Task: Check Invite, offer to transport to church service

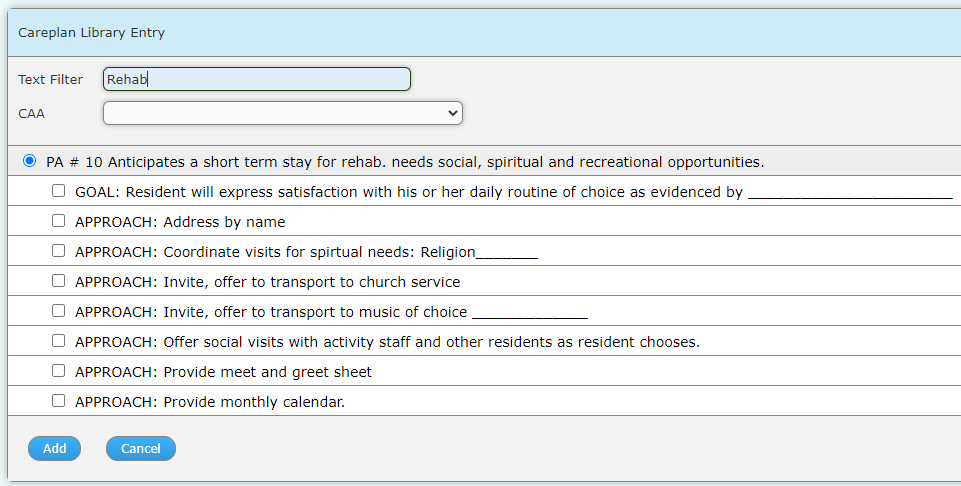Action: (58, 281)
